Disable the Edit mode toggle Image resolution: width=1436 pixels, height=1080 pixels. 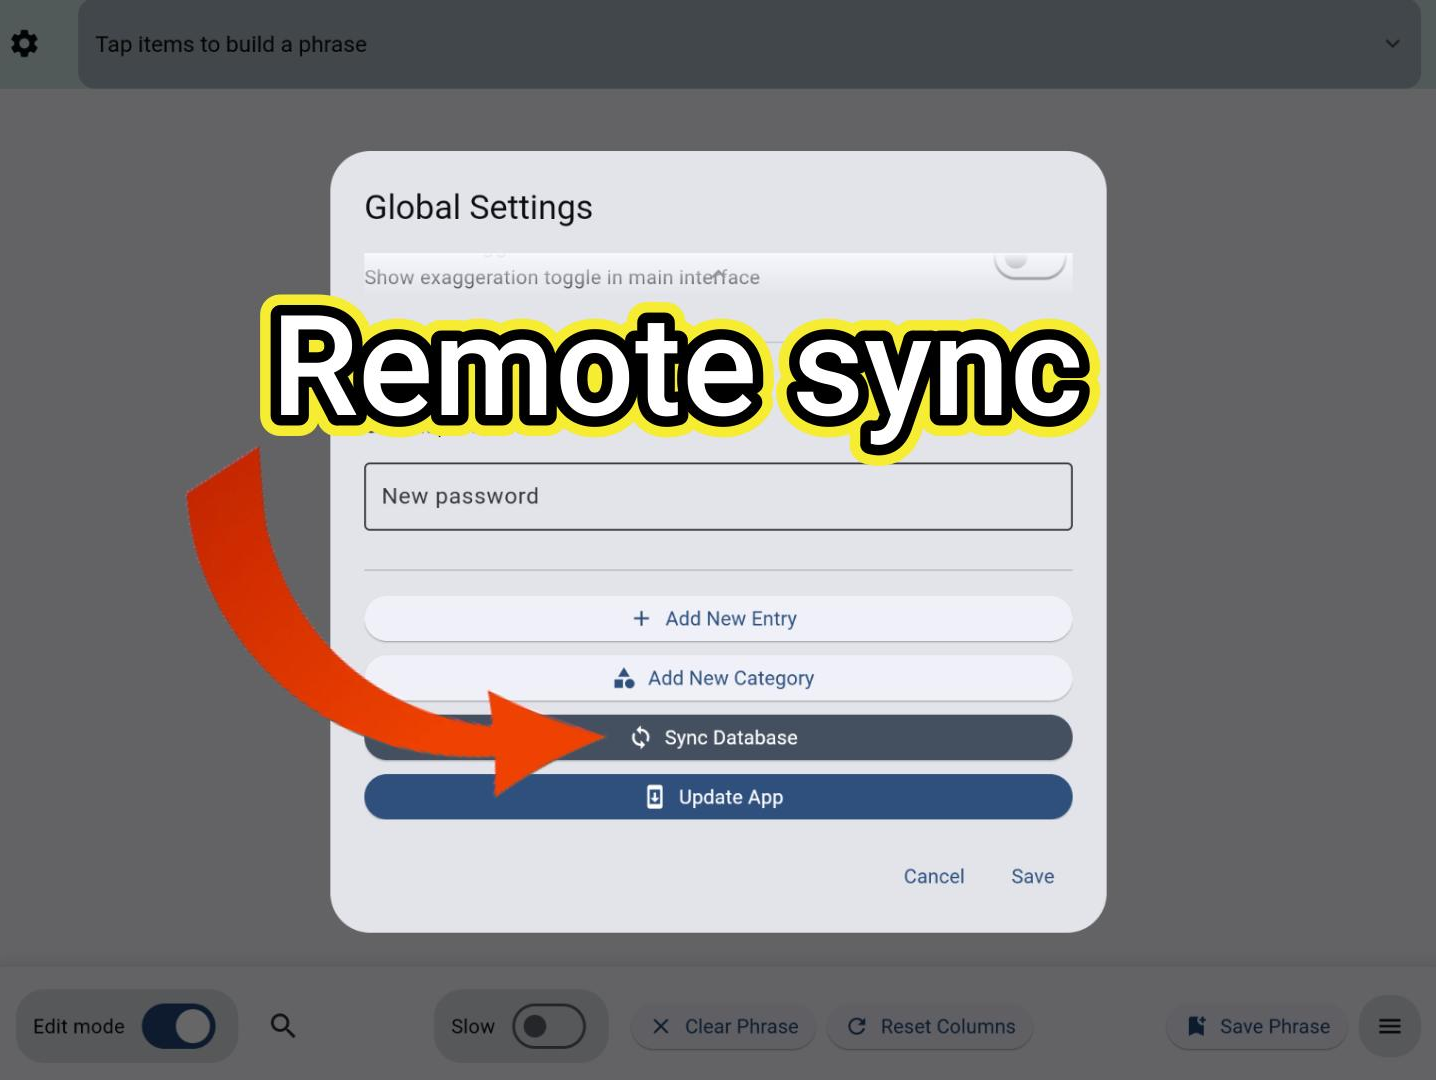pyautogui.click(x=179, y=1026)
